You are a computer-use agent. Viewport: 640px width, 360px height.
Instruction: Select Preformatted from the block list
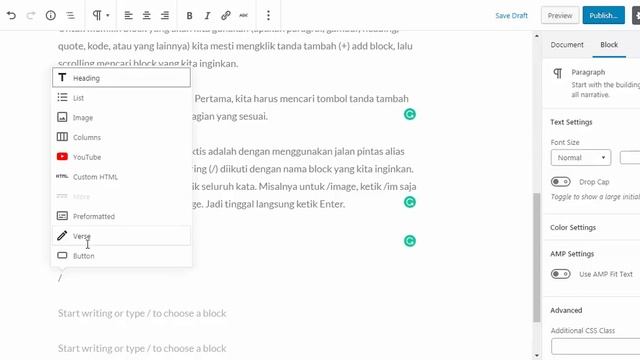(x=121, y=216)
